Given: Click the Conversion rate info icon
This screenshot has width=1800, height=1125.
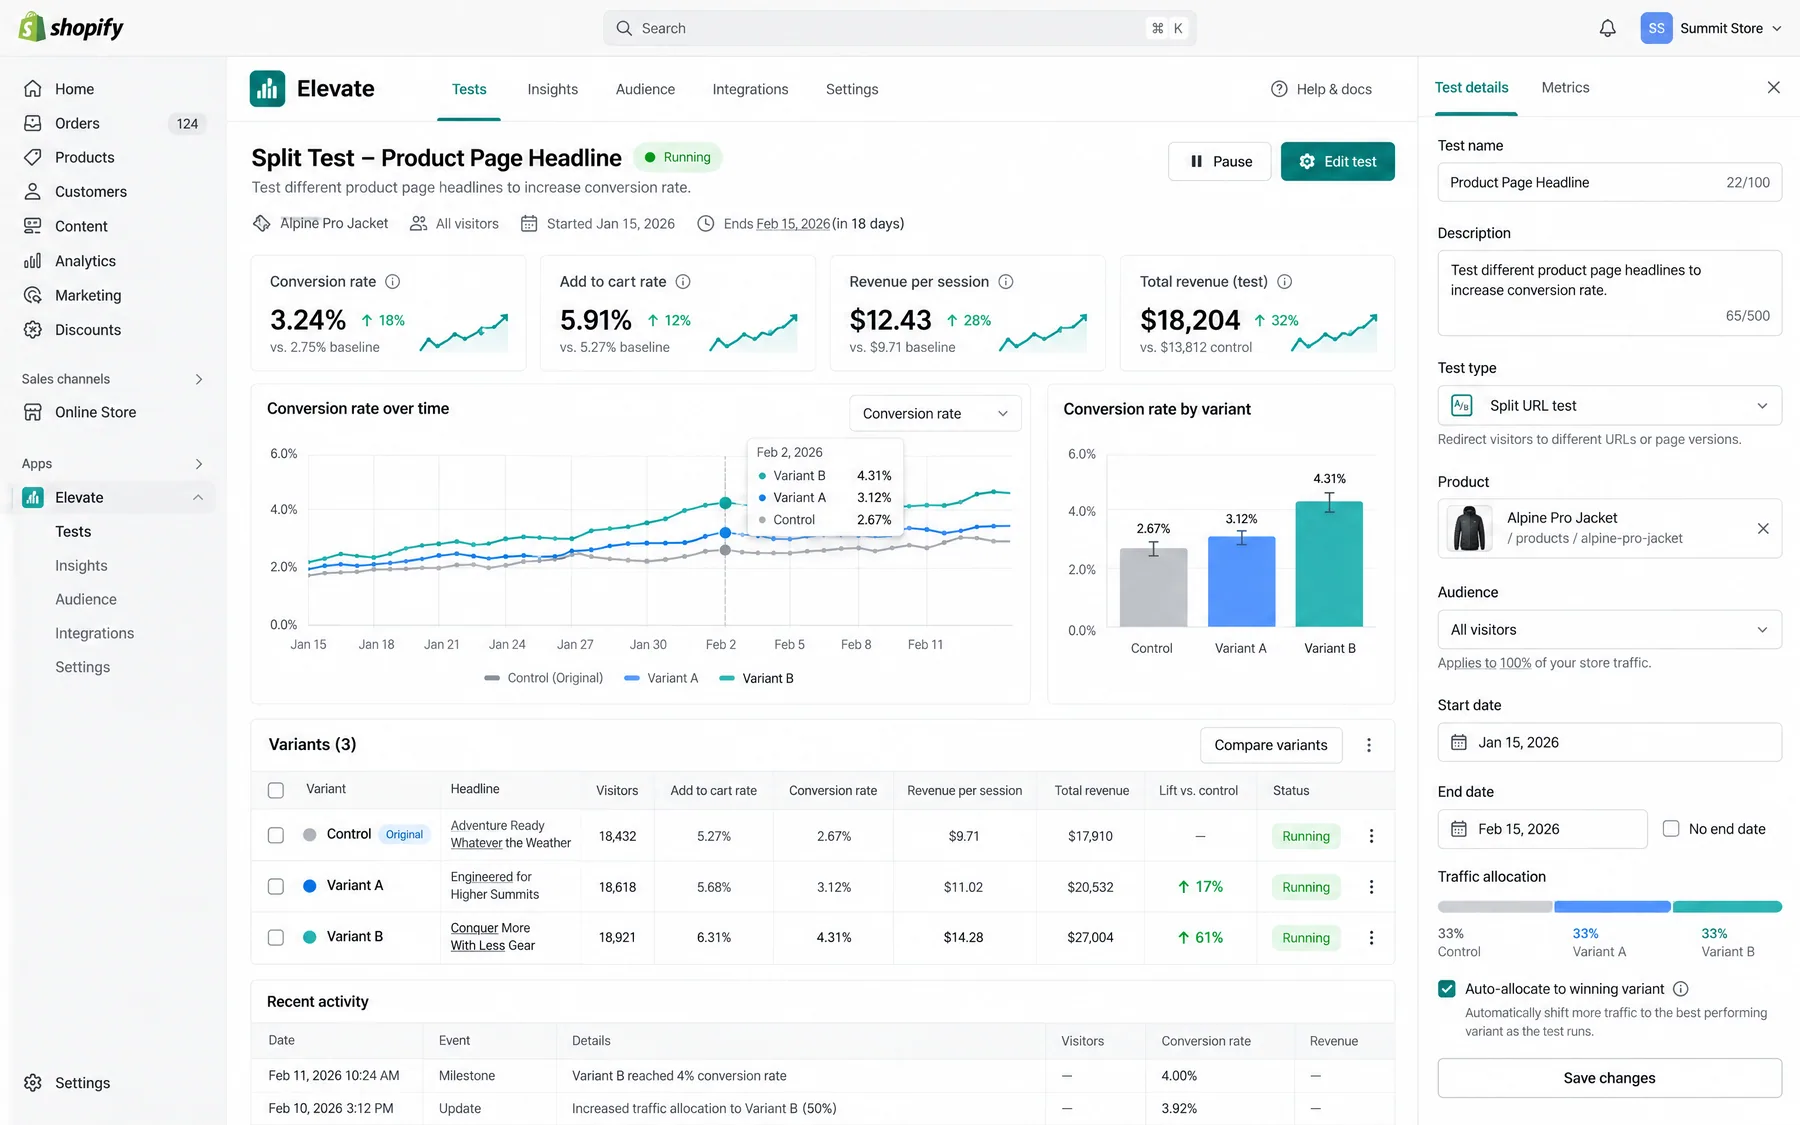Looking at the screenshot, I should click(393, 282).
